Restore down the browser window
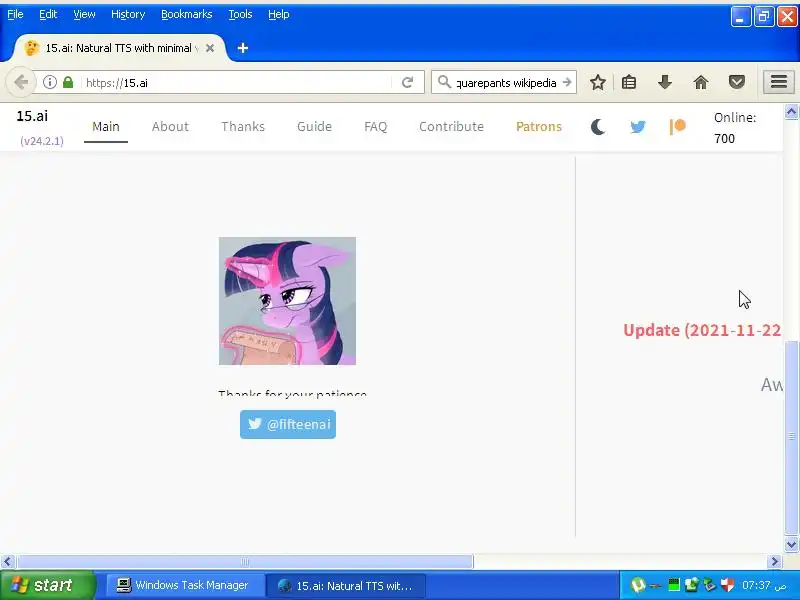Screen dimensions: 800x600 [x=764, y=17]
